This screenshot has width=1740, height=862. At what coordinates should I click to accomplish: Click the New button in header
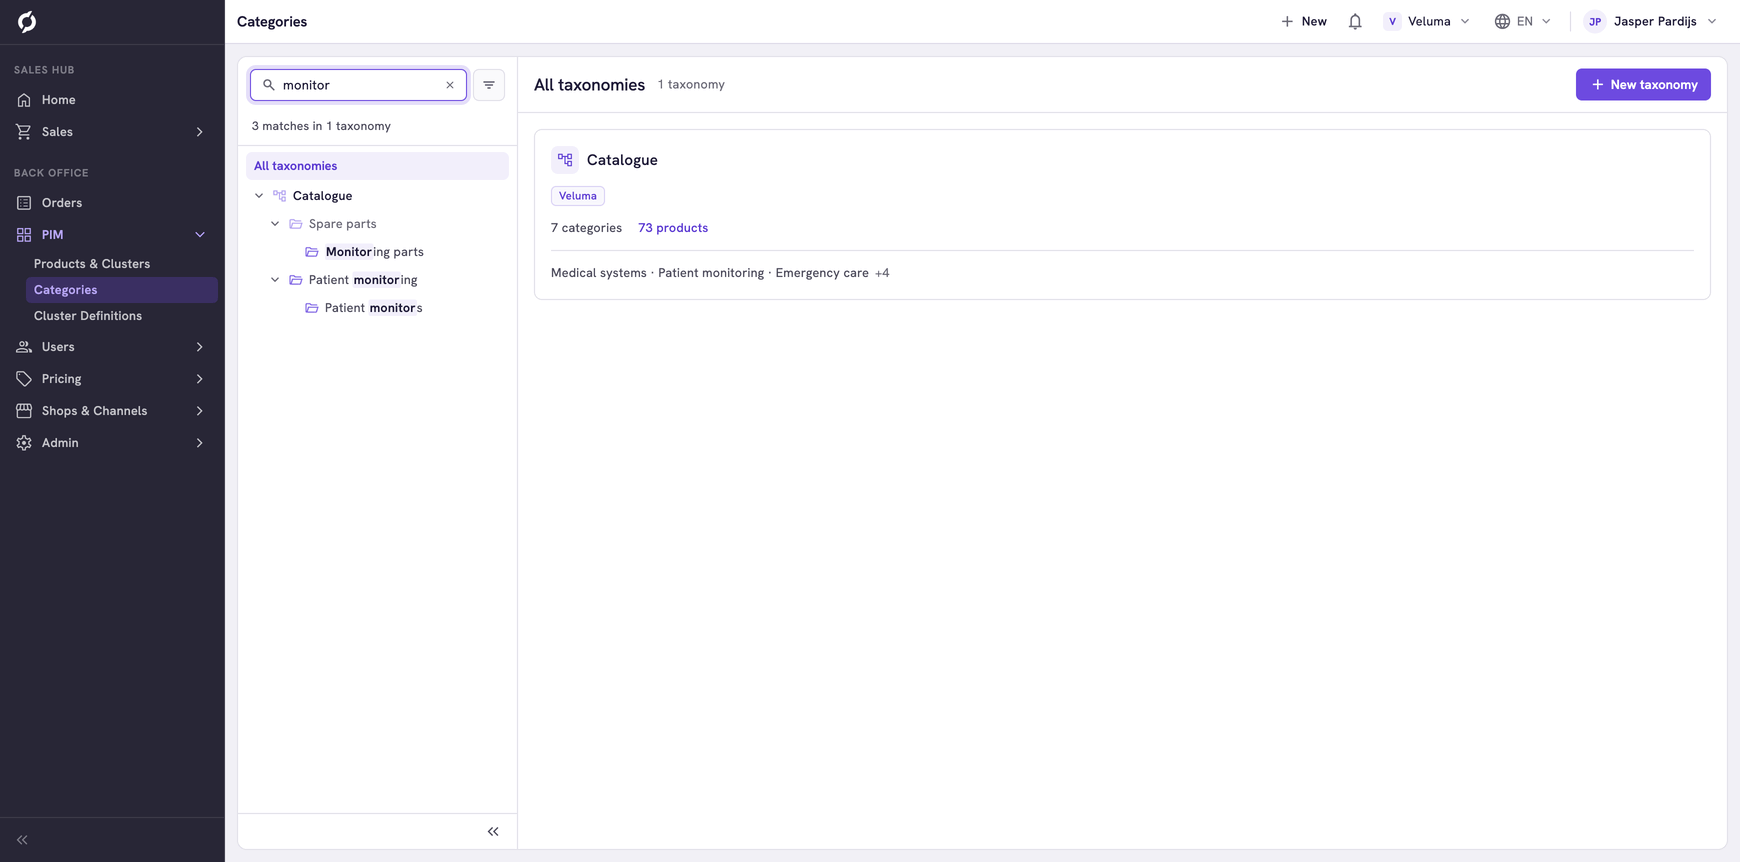pyautogui.click(x=1304, y=21)
